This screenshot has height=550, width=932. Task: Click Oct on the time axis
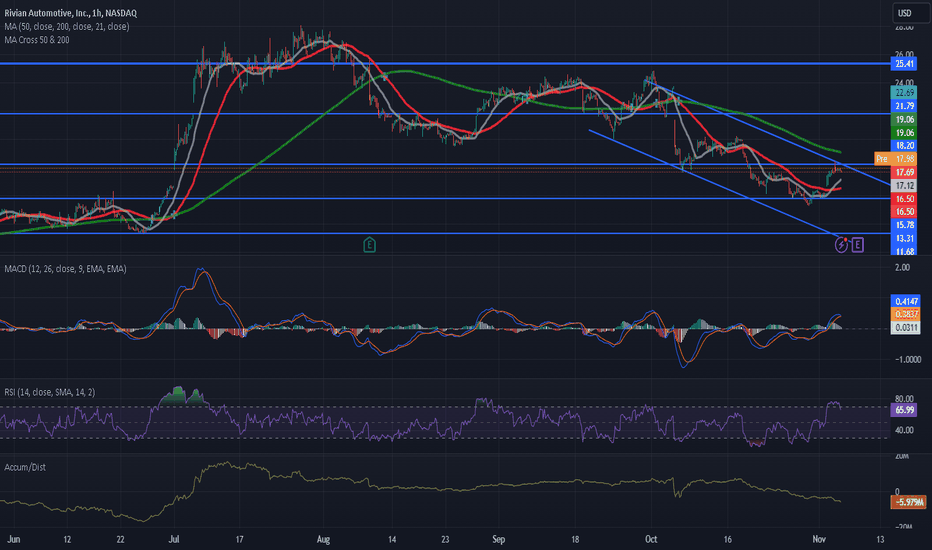click(651, 539)
